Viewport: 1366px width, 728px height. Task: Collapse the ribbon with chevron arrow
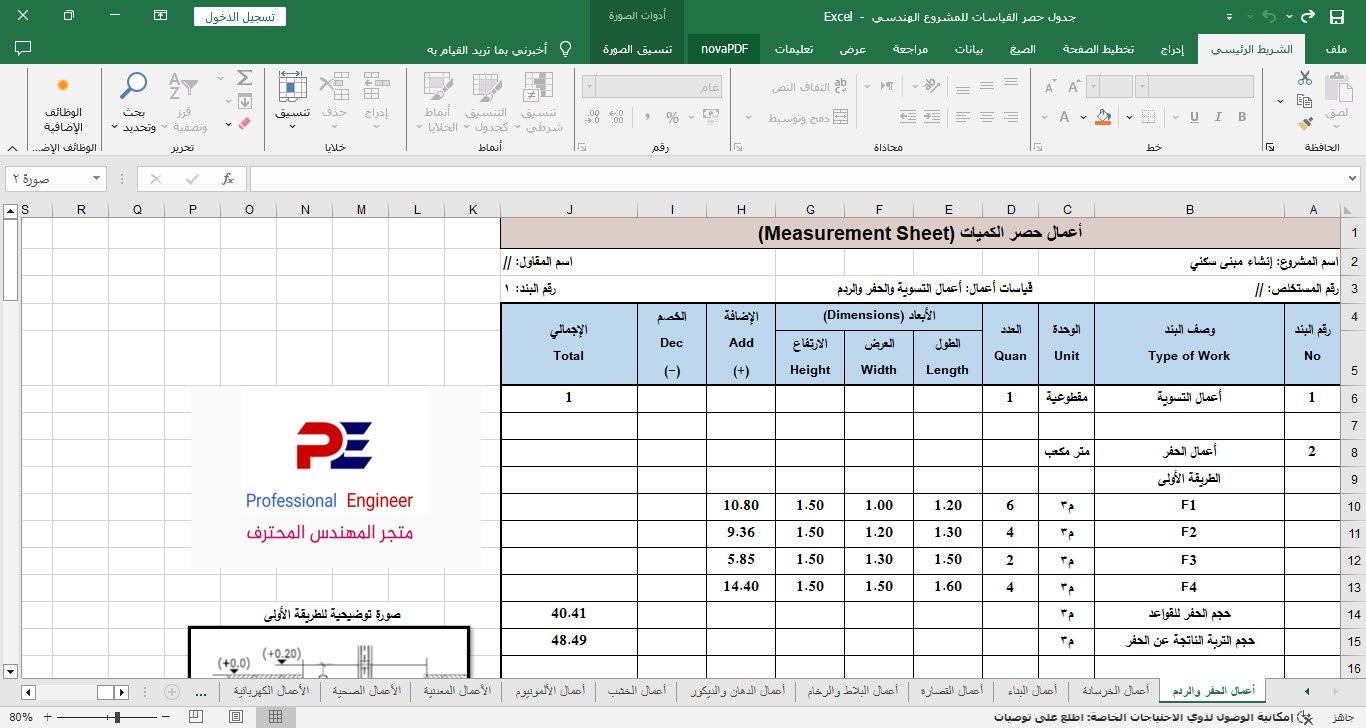coord(10,148)
